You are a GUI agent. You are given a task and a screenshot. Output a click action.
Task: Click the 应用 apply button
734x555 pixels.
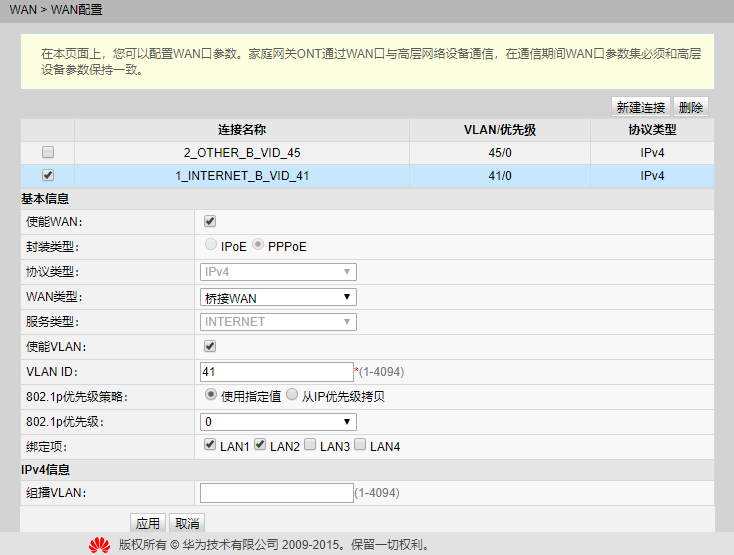pyautogui.click(x=148, y=523)
